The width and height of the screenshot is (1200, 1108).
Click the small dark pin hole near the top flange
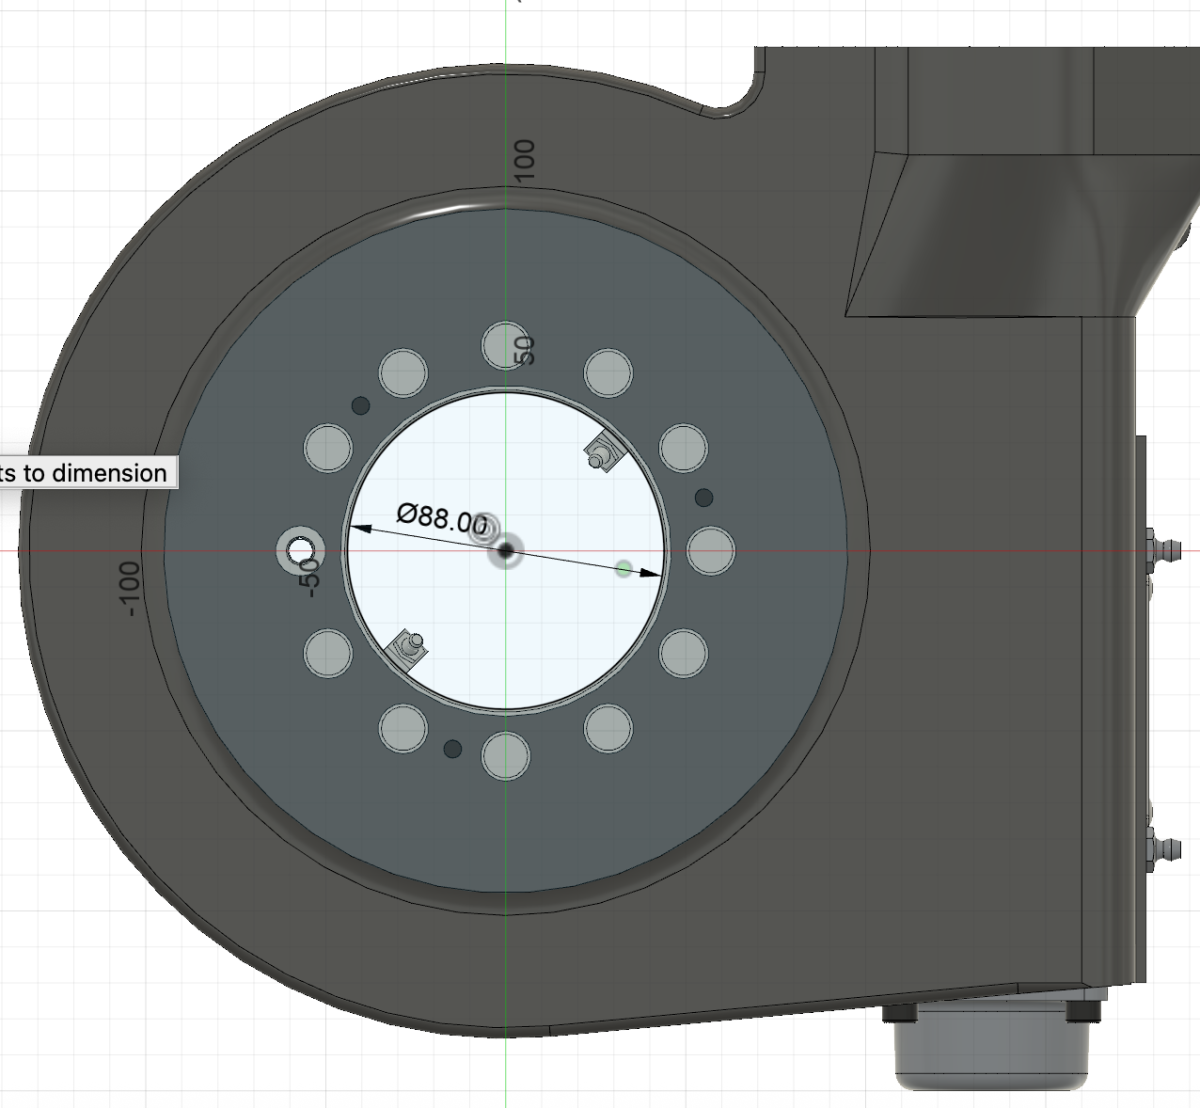coord(360,407)
